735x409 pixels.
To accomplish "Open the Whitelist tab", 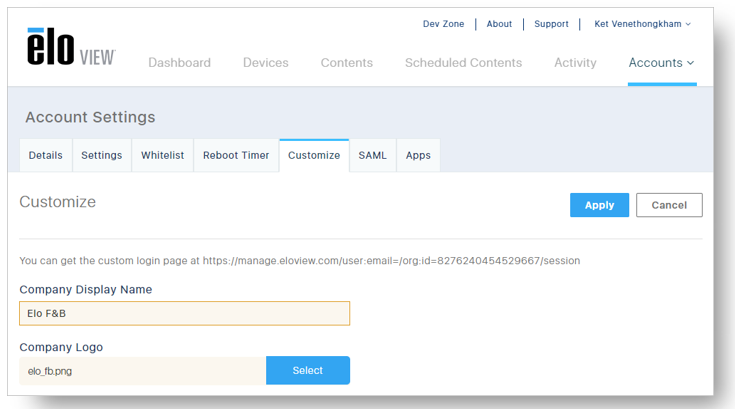I will pyautogui.click(x=163, y=156).
